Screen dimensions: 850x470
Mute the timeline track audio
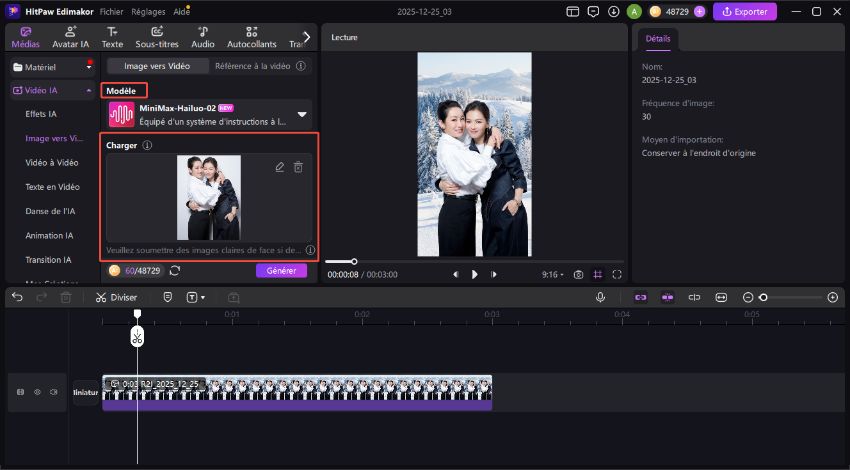[54, 392]
